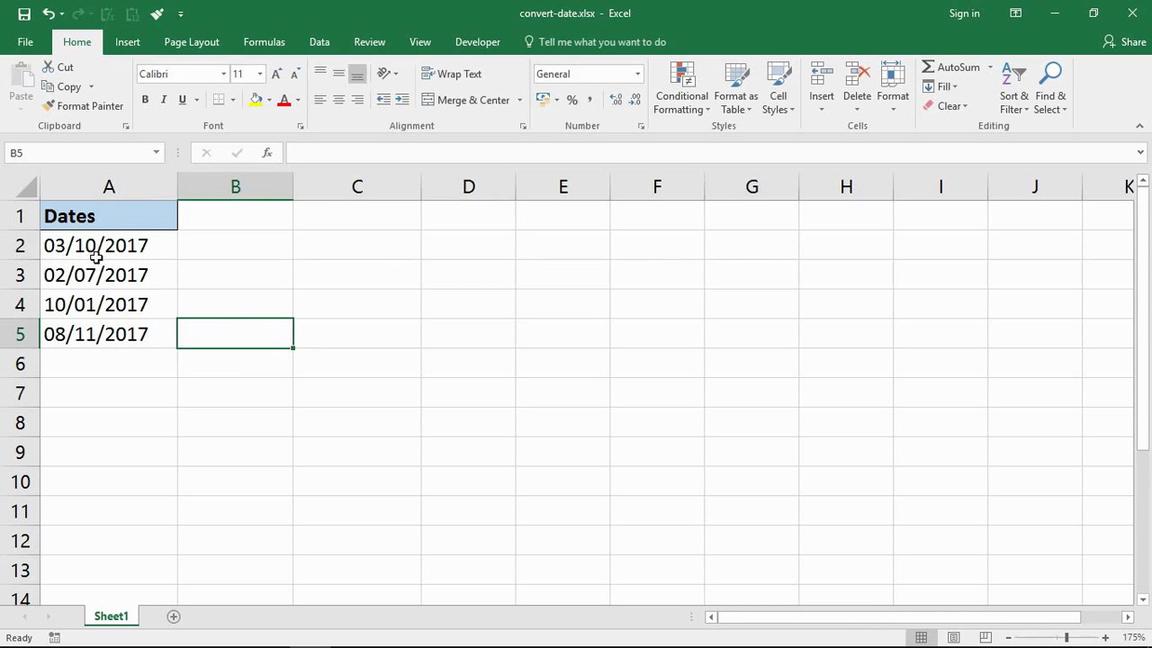This screenshot has width=1152, height=648.
Task: Click the Insert Function button
Action: 266,152
